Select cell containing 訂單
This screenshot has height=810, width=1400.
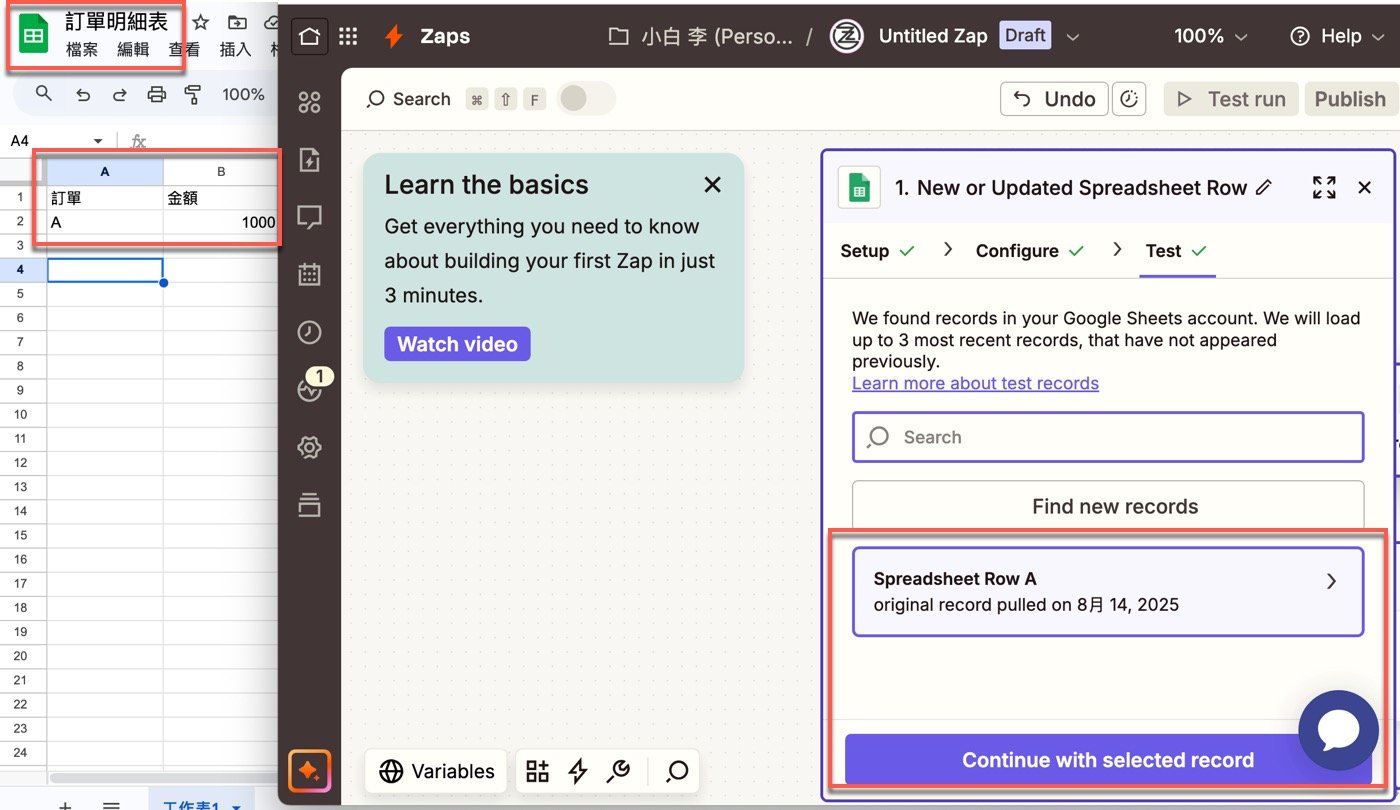pyautogui.click(x=105, y=198)
